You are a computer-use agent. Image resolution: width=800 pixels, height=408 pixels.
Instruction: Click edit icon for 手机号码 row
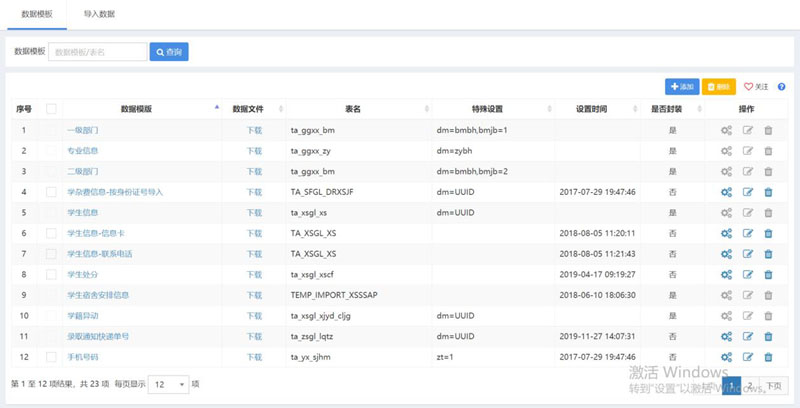click(x=748, y=358)
